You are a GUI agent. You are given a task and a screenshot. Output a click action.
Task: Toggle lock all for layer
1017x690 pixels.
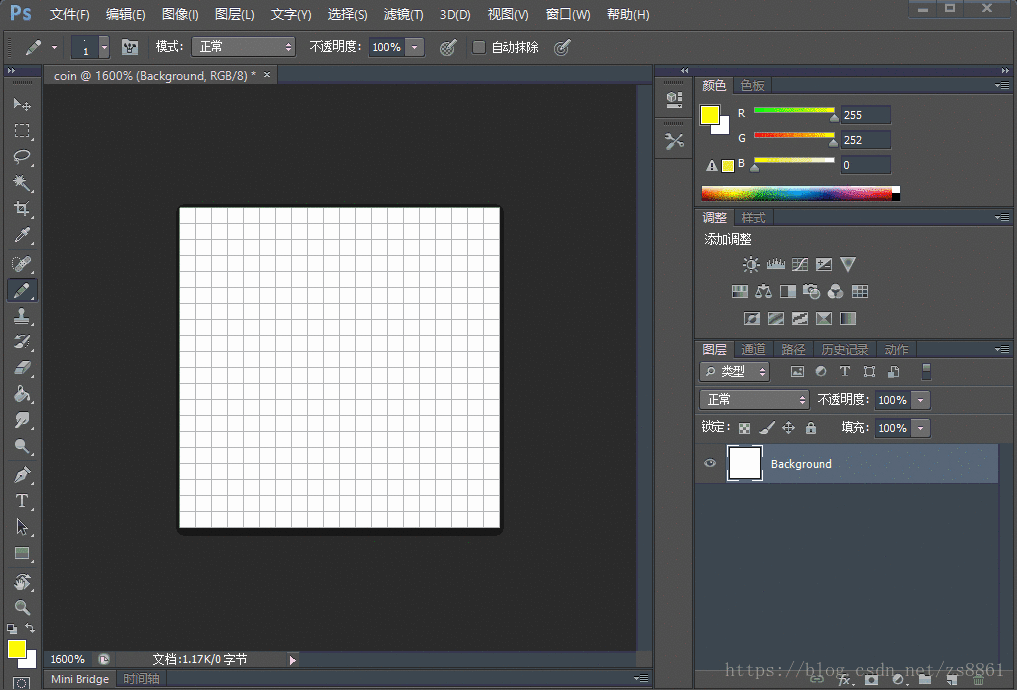[811, 428]
